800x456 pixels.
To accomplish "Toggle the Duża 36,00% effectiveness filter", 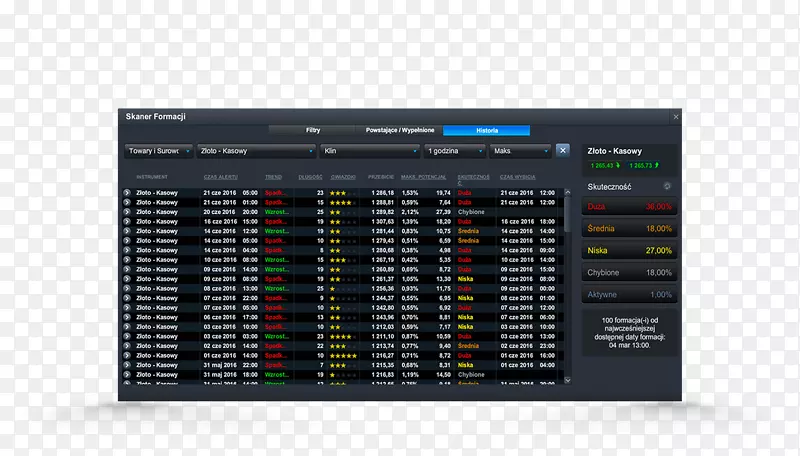I will 629,206.
